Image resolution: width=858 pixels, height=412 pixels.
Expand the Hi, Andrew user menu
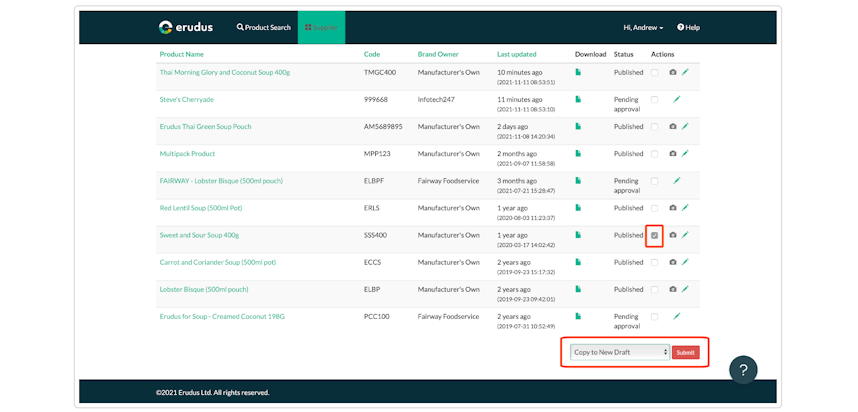[x=643, y=27]
